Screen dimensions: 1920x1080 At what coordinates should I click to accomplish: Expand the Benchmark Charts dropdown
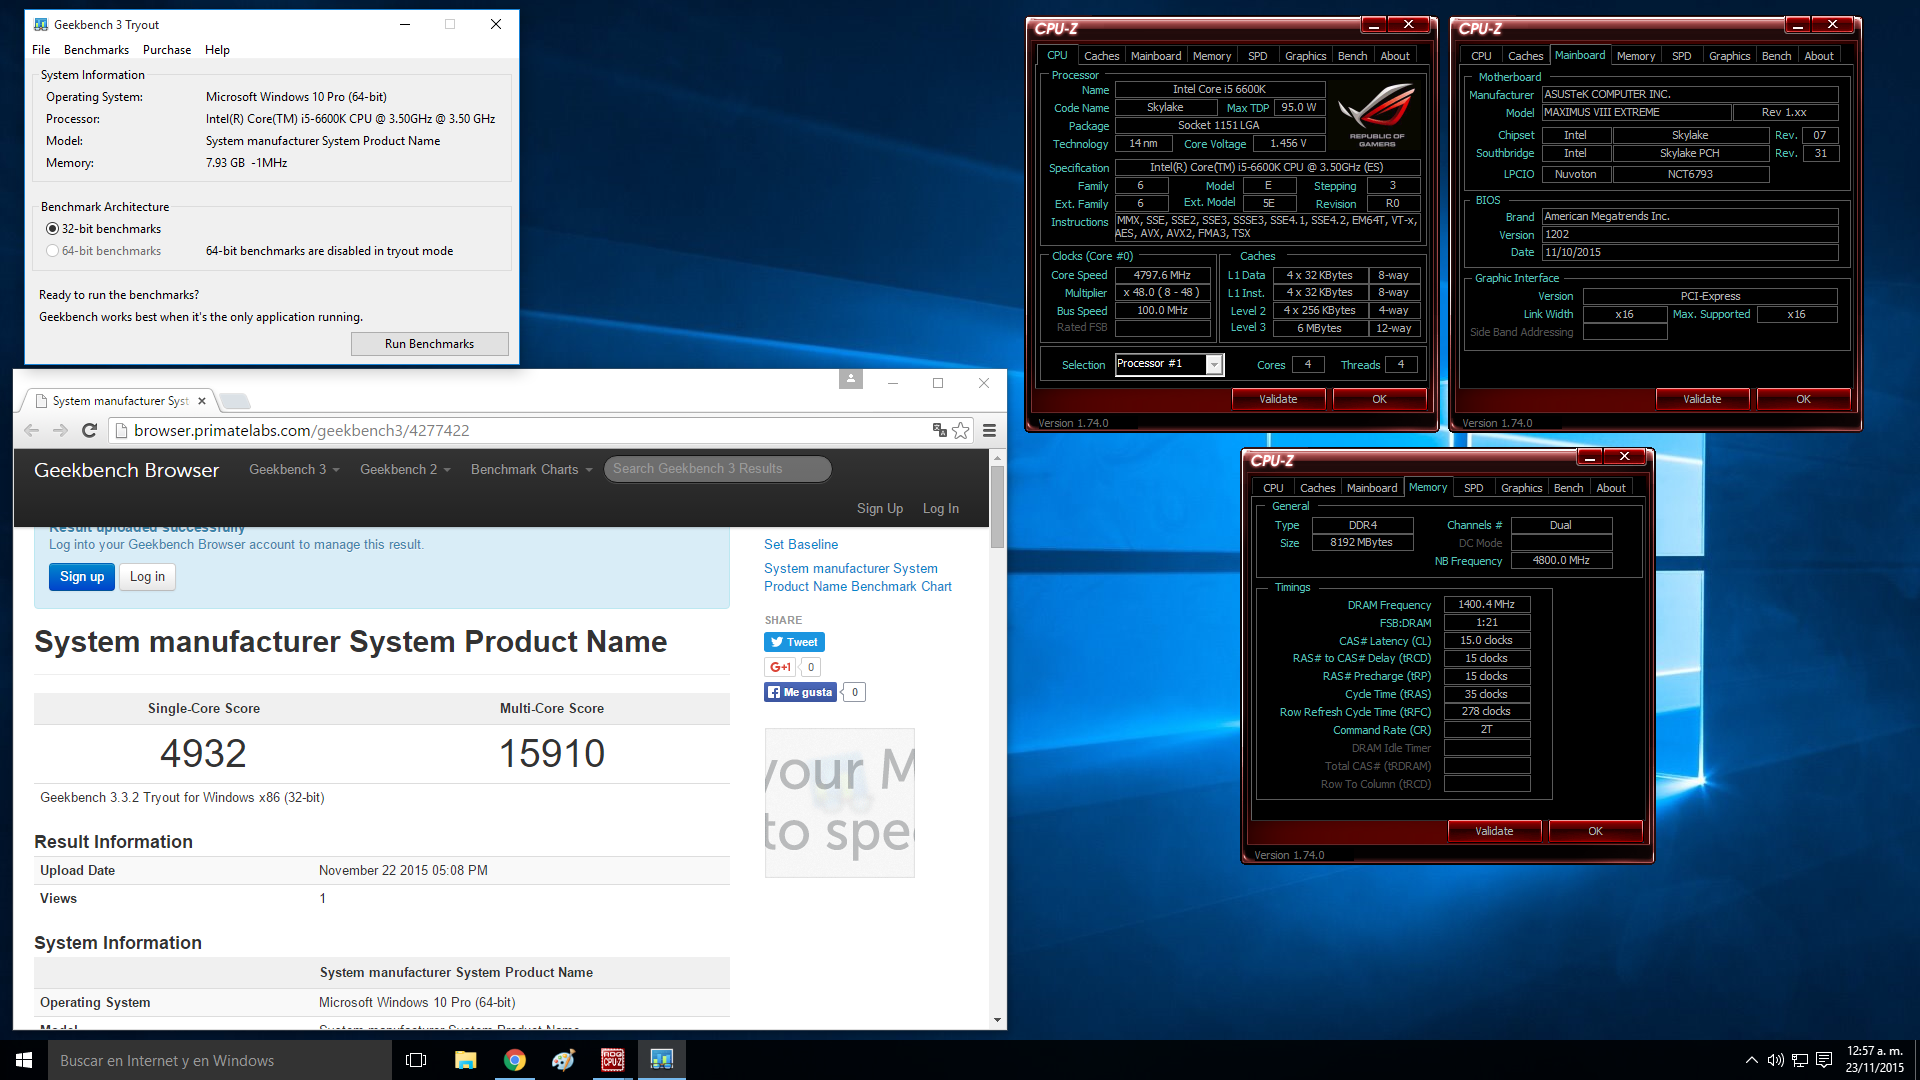[x=532, y=470]
